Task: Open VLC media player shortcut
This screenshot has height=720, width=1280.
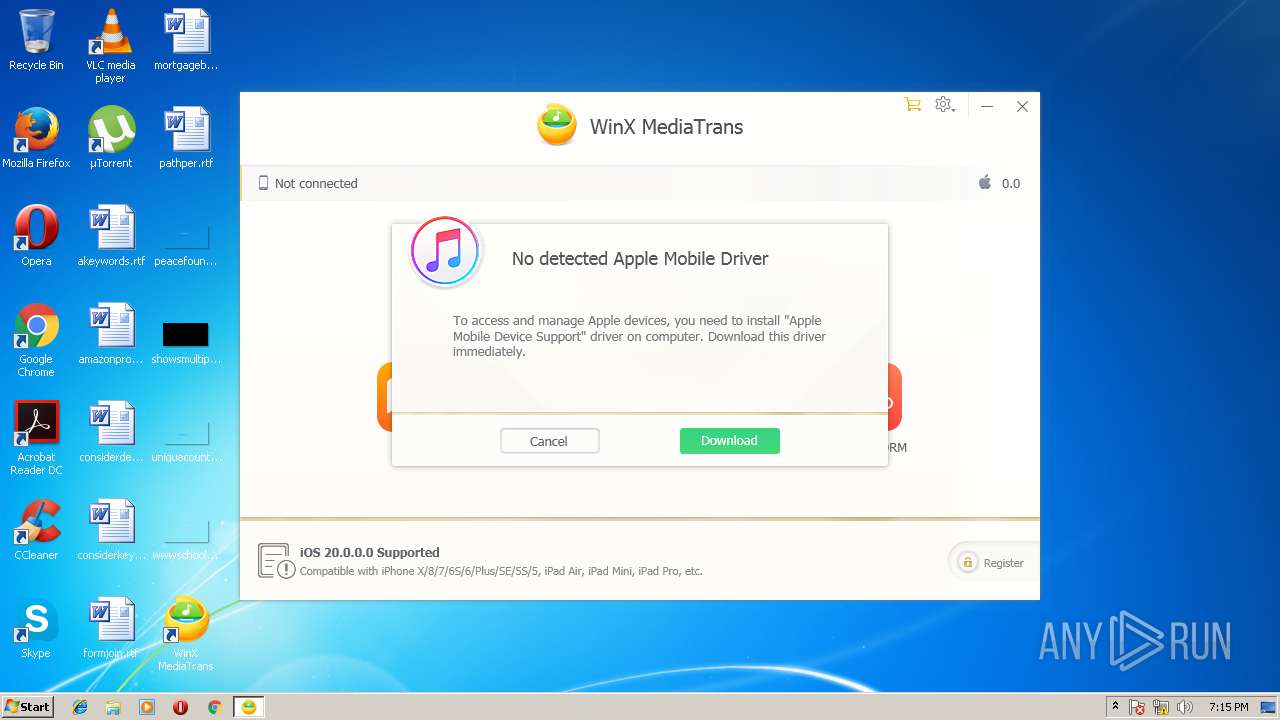Action: 110,46
